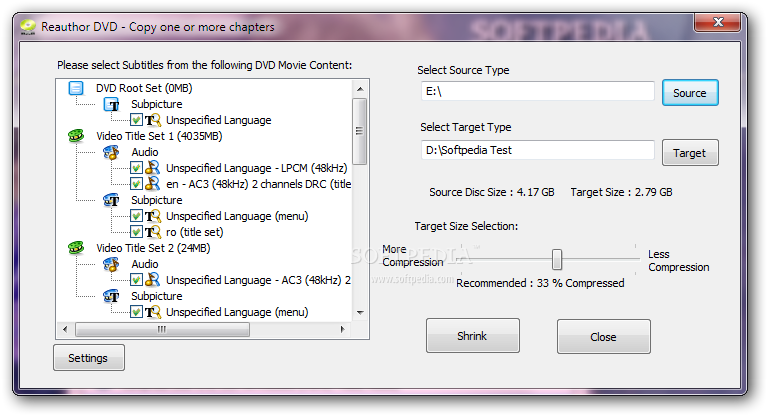This screenshot has width=768, height=416.
Task: Click the target size compression slider handle
Action: (557, 259)
